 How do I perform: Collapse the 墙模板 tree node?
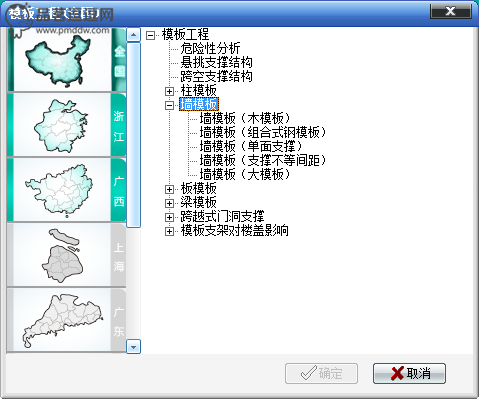click(169, 105)
